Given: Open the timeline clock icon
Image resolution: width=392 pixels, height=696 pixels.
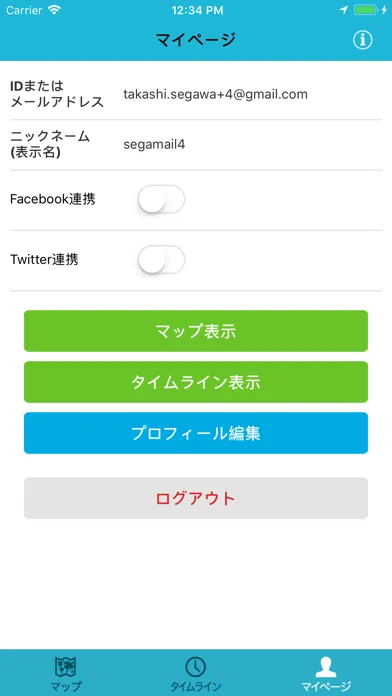Looking at the screenshot, I should [196, 667].
